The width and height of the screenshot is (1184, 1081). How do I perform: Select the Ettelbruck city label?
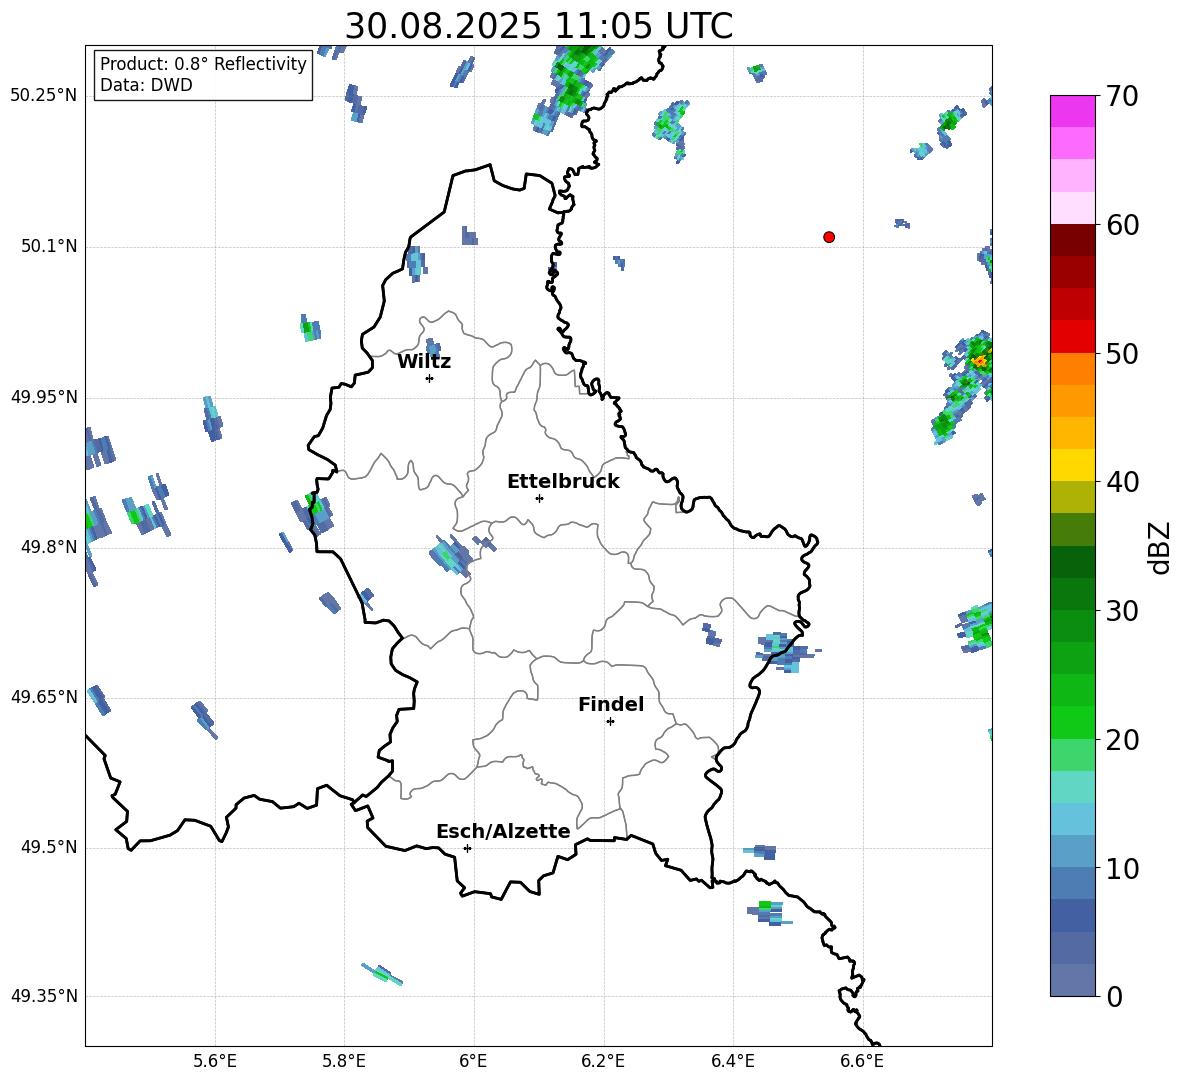563,481
